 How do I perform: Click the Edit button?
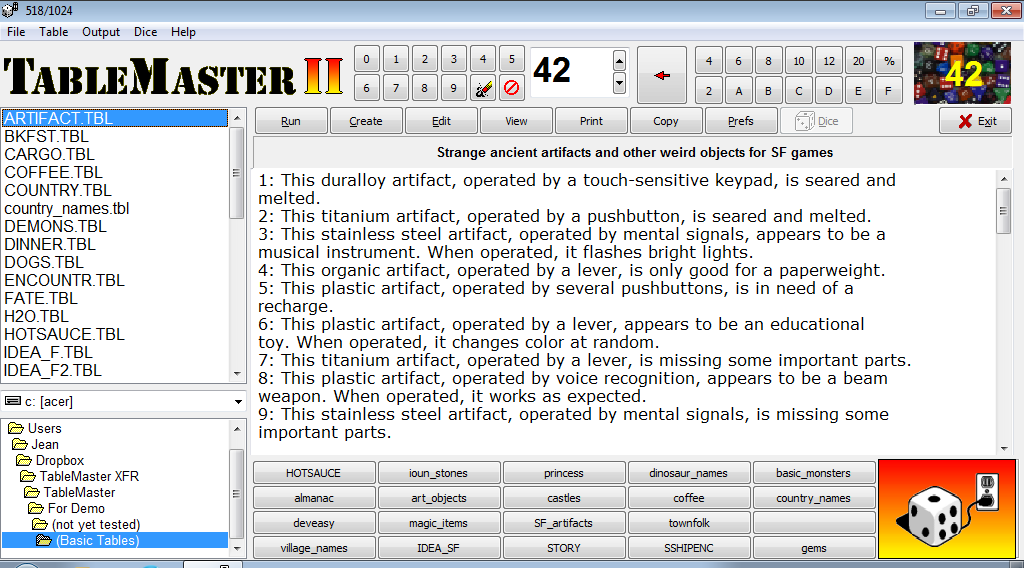pos(441,121)
